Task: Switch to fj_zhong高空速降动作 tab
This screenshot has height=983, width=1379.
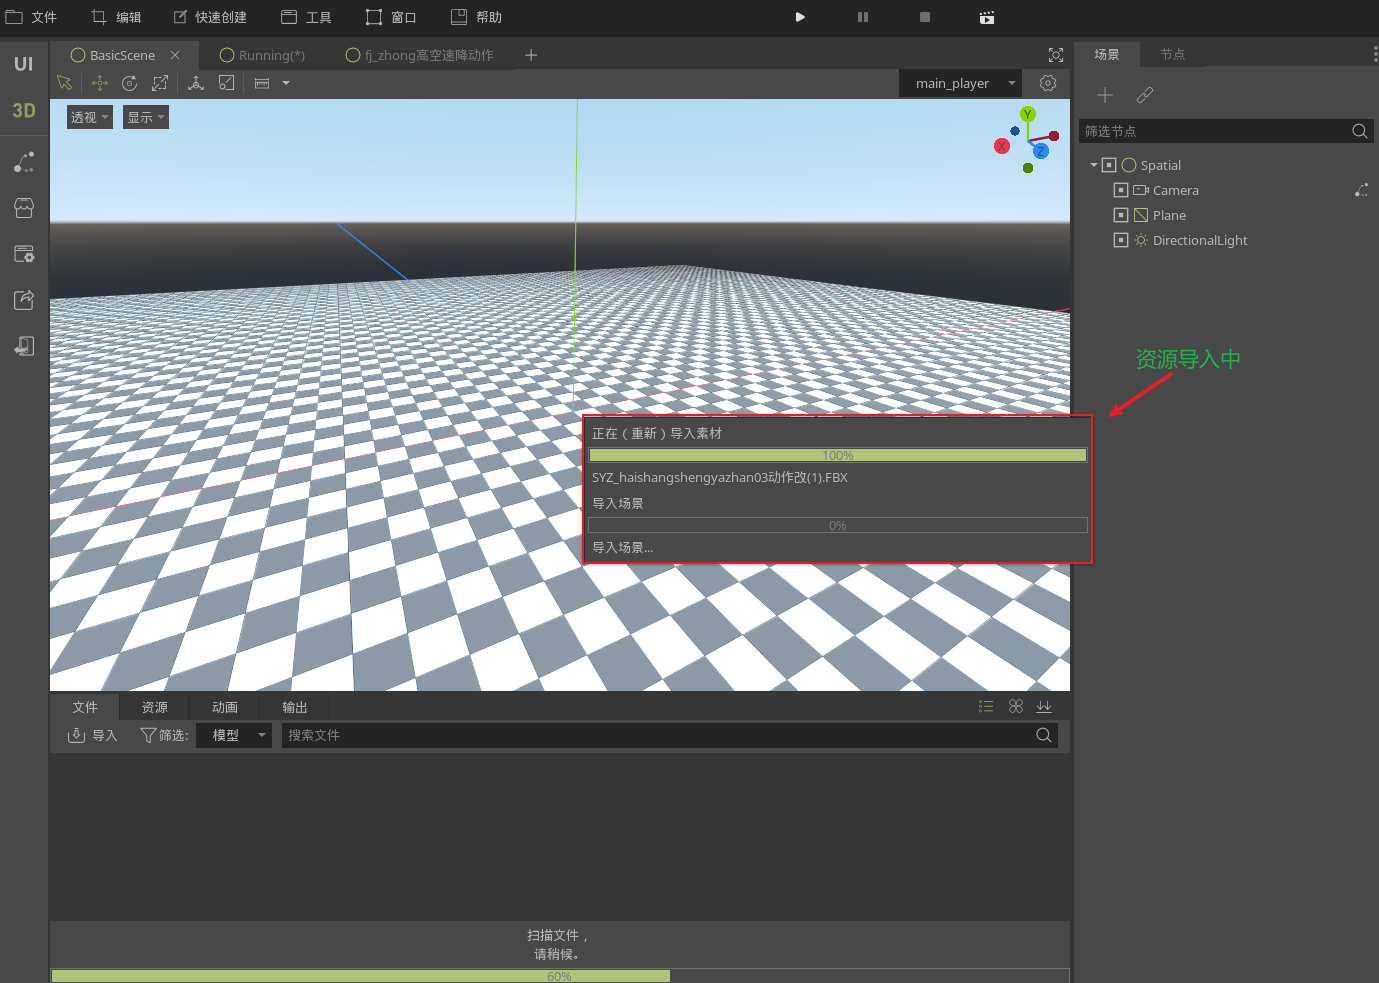Action: (x=420, y=55)
